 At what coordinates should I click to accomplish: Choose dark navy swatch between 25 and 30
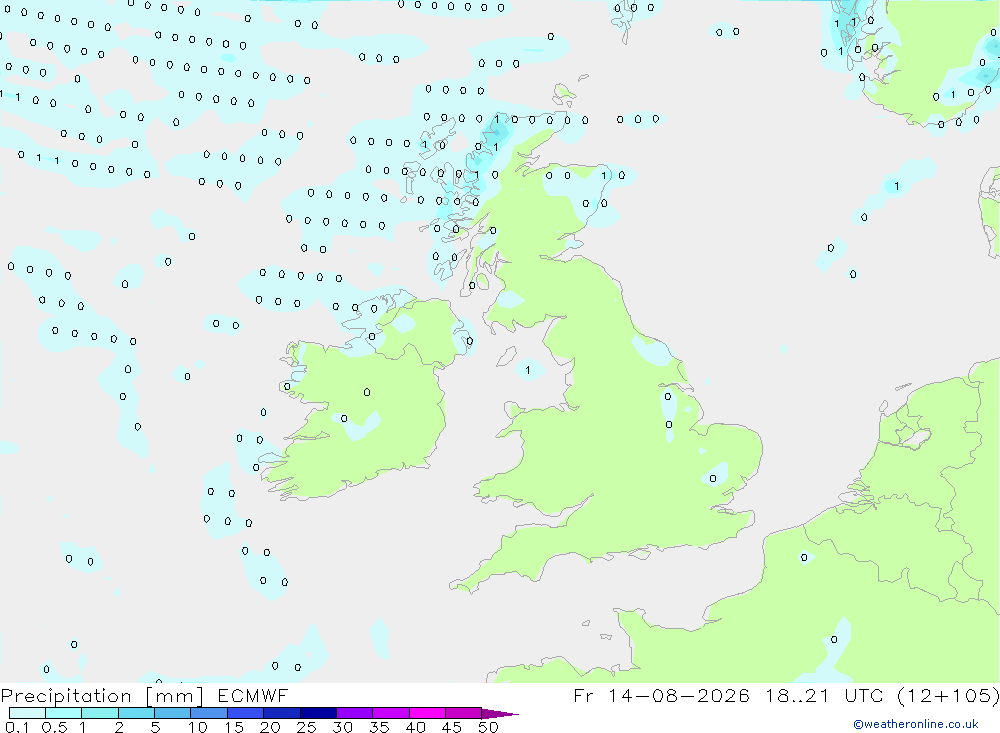coord(318,713)
